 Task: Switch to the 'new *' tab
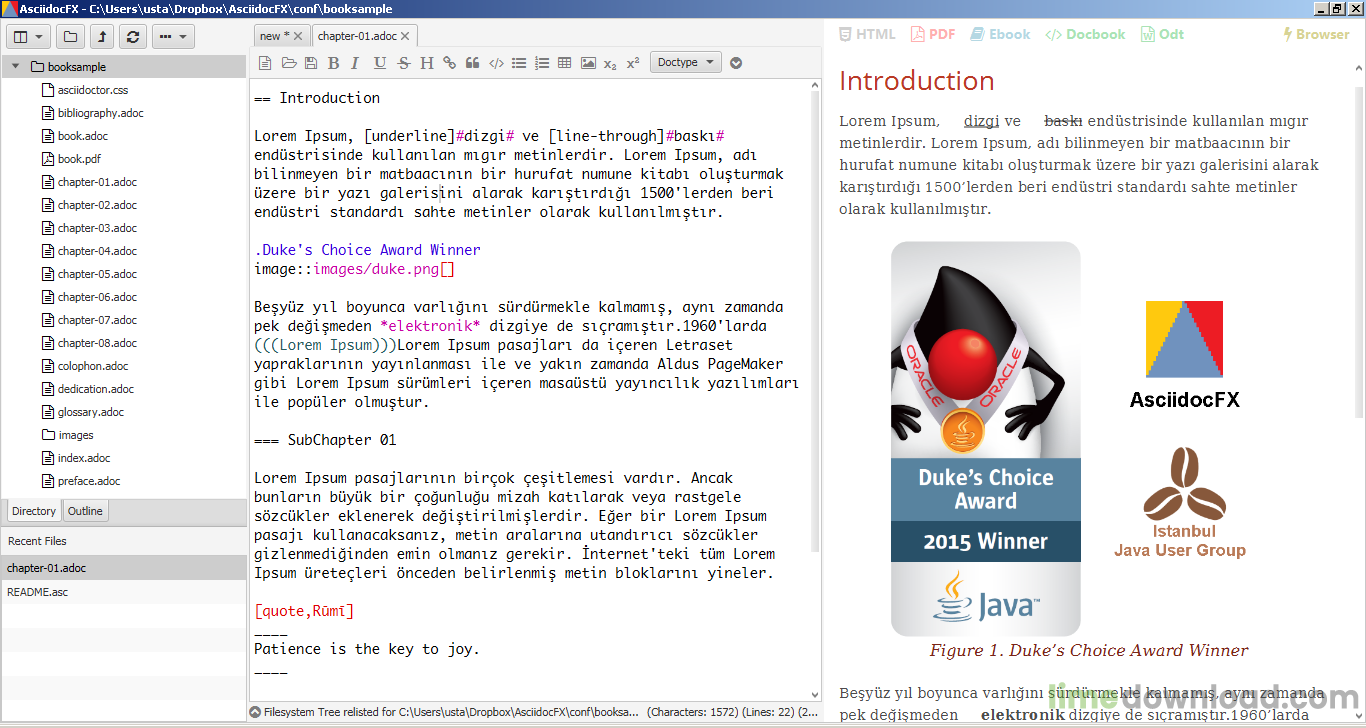273,36
